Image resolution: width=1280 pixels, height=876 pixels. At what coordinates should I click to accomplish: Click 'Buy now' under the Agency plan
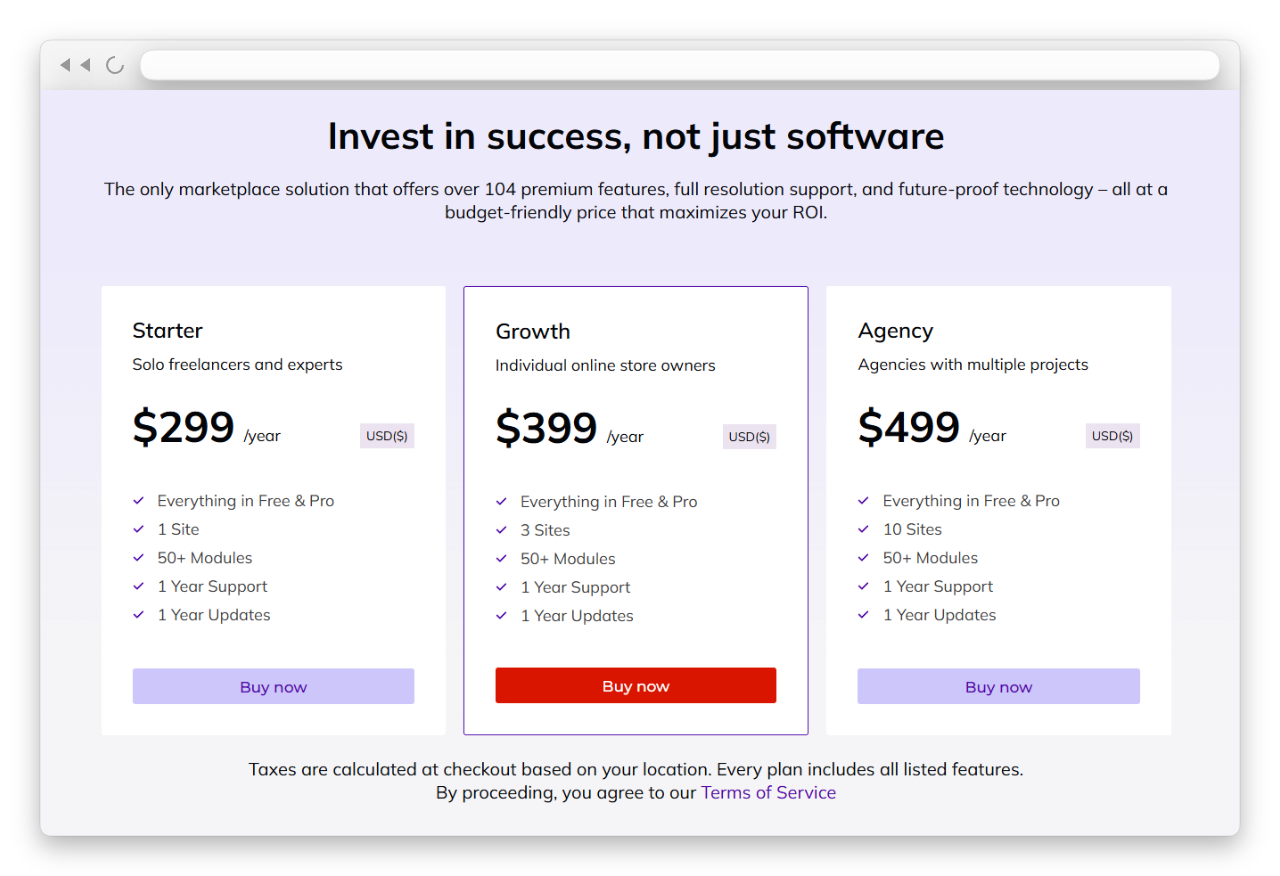[x=998, y=686]
